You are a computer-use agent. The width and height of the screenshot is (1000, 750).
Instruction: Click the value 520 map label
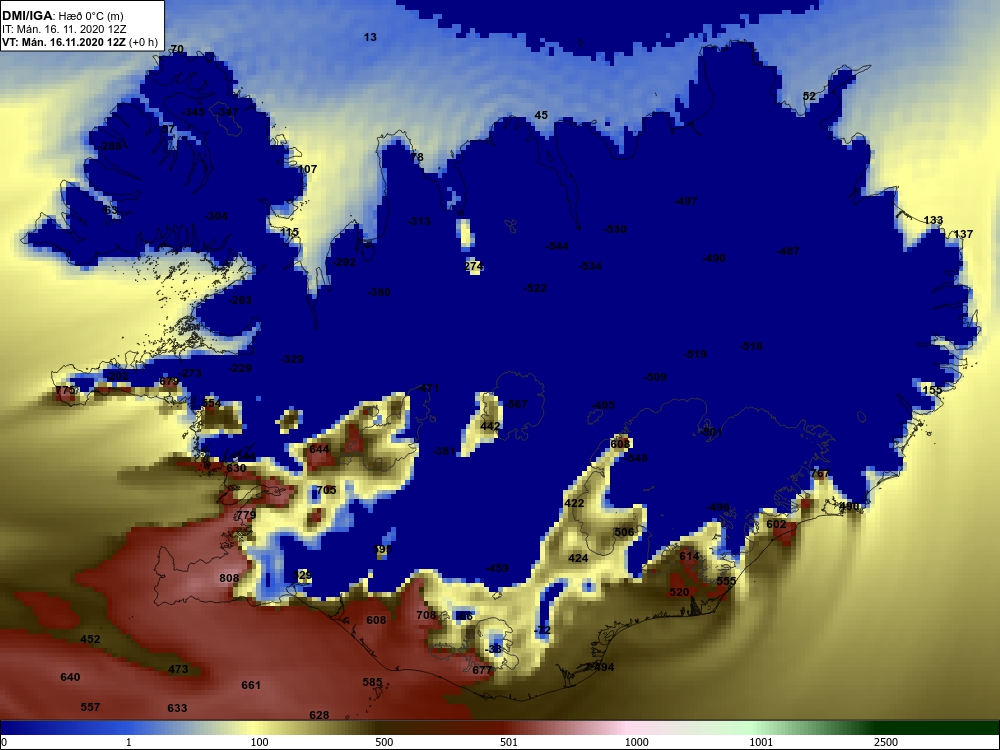[x=679, y=592]
